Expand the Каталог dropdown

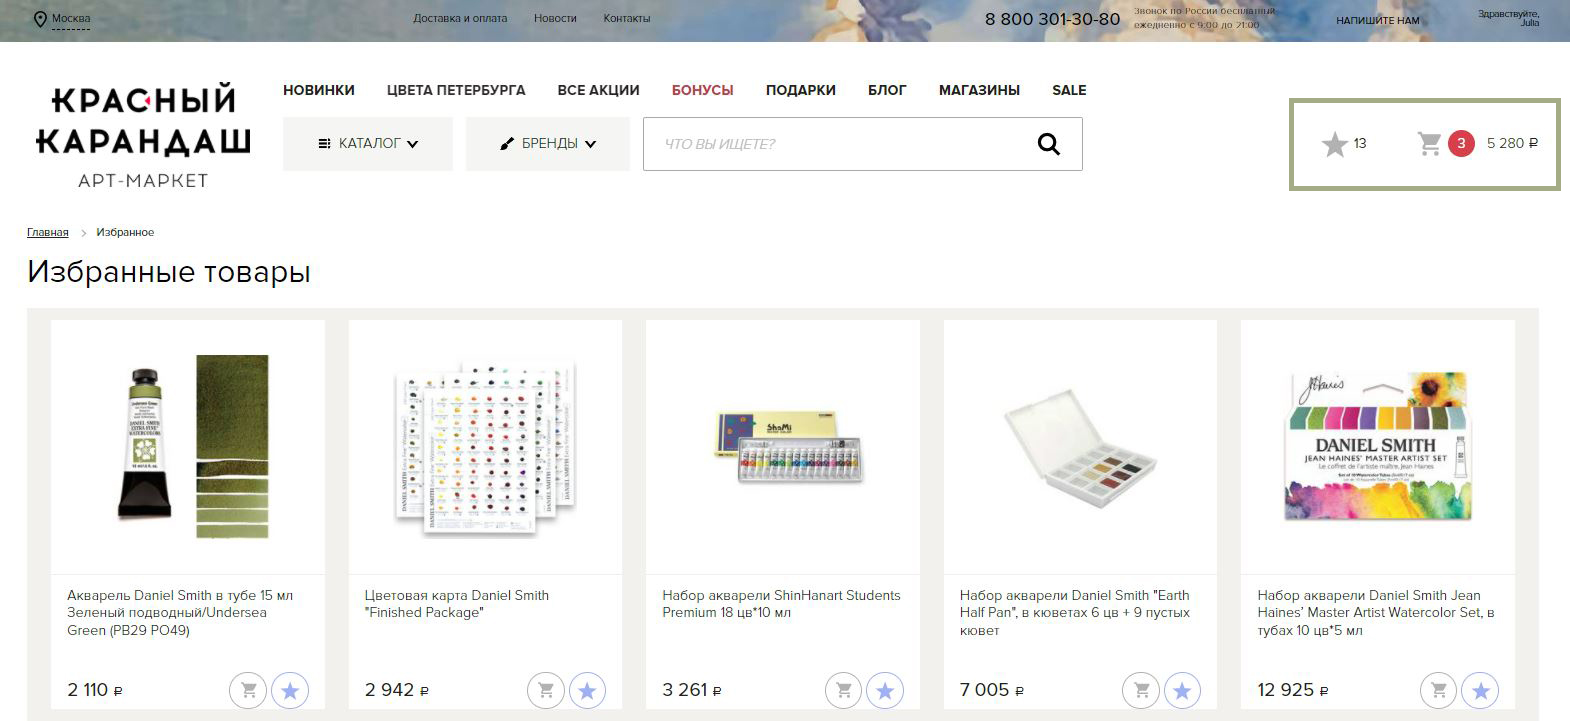pos(368,144)
